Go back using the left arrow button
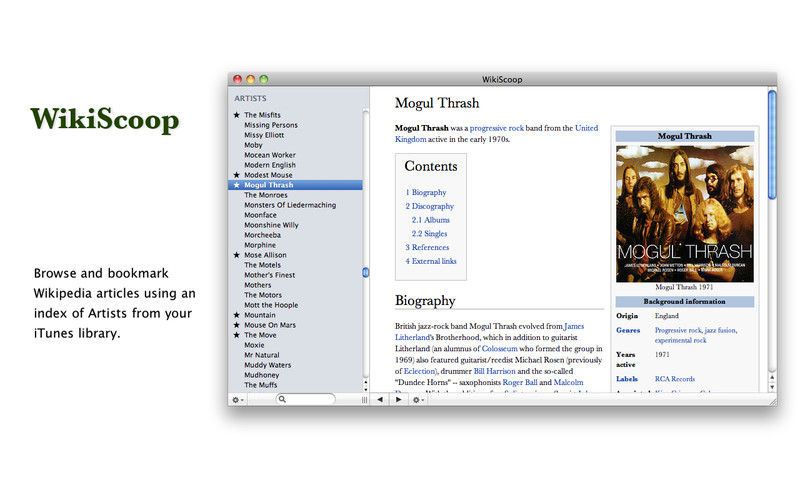 380,399
